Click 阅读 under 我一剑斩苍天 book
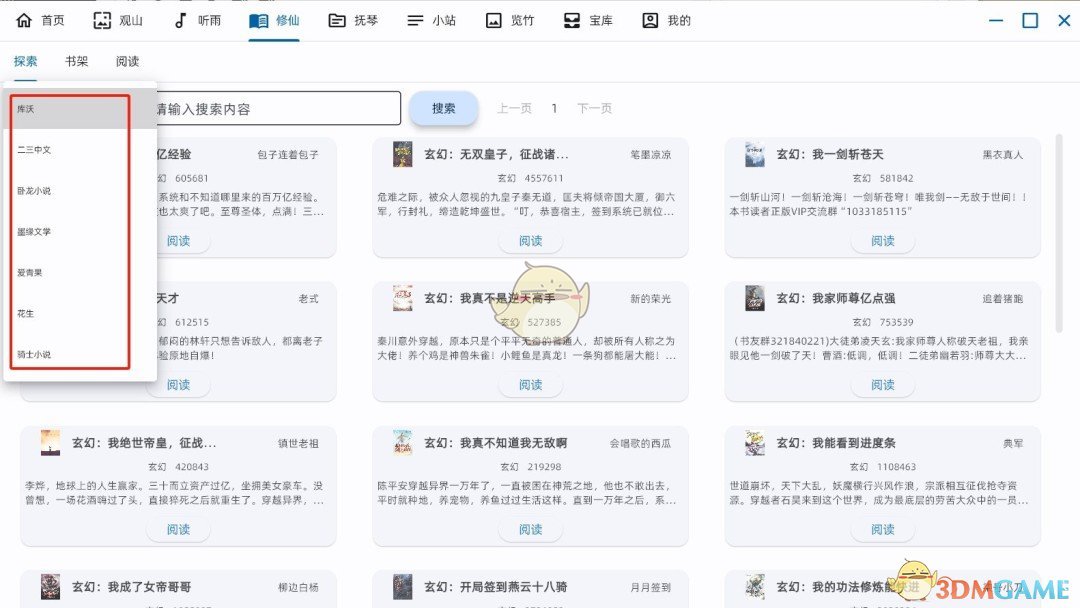The height and width of the screenshot is (608, 1080). coord(882,241)
